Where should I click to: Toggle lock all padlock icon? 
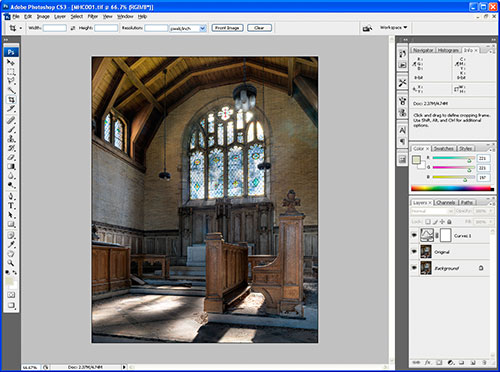click(449, 222)
